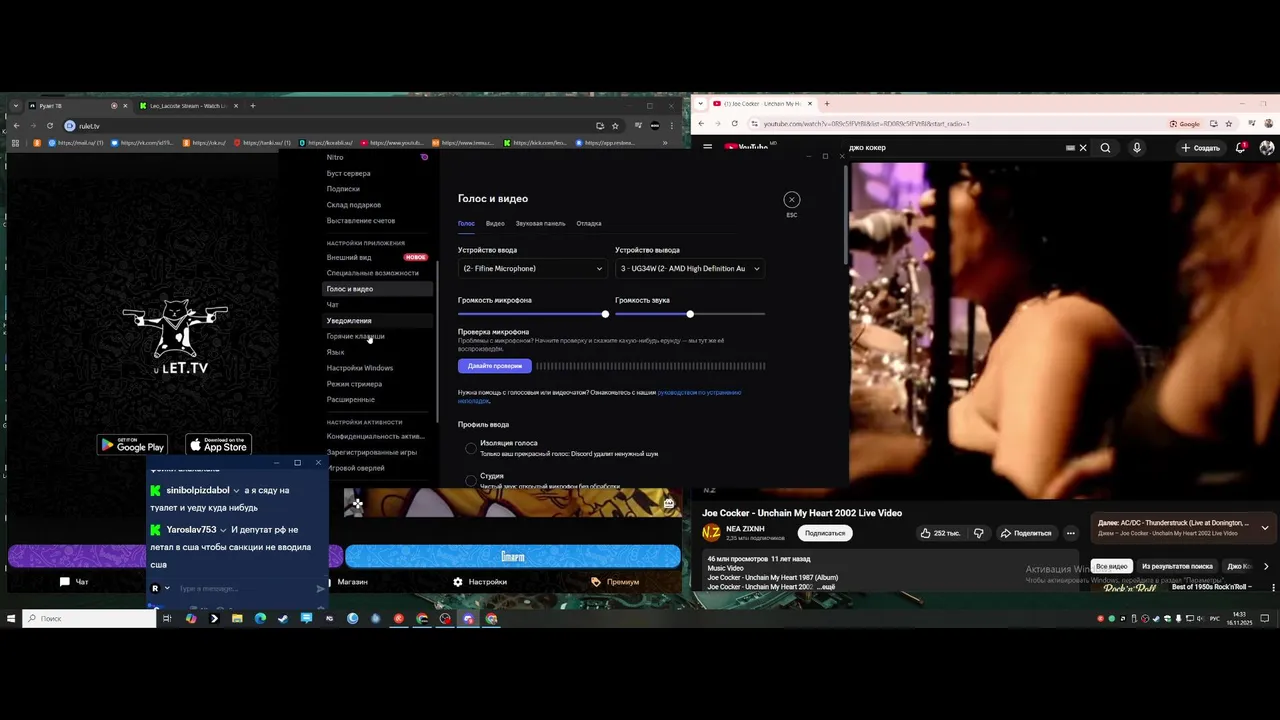
Task: Open the YouTube account avatar menu
Action: coord(1267,147)
